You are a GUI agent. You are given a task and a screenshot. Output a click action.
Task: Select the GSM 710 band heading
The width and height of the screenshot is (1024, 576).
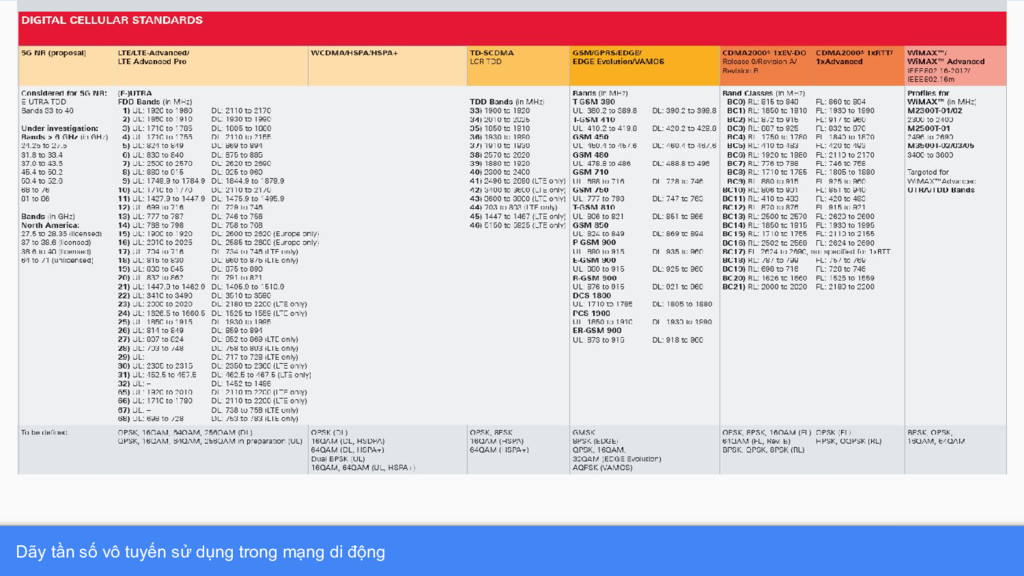[x=590, y=172]
